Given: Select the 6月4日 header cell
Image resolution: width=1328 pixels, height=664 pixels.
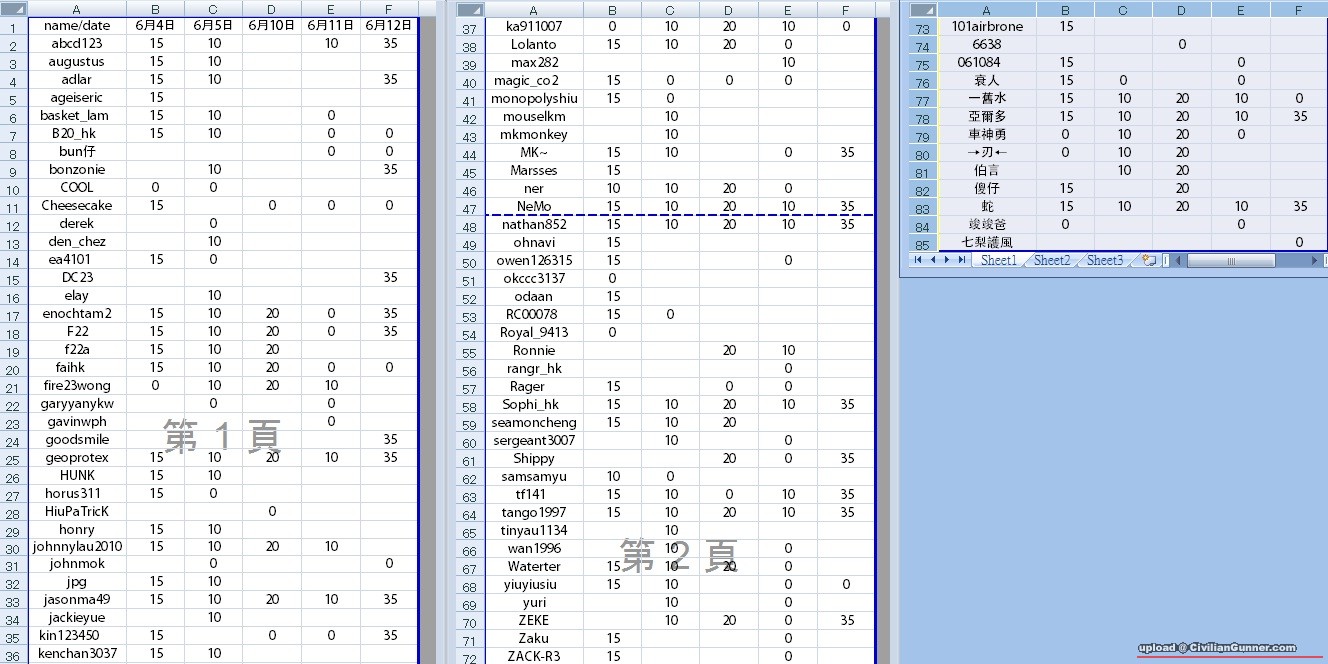Looking at the screenshot, I should [x=156, y=25].
